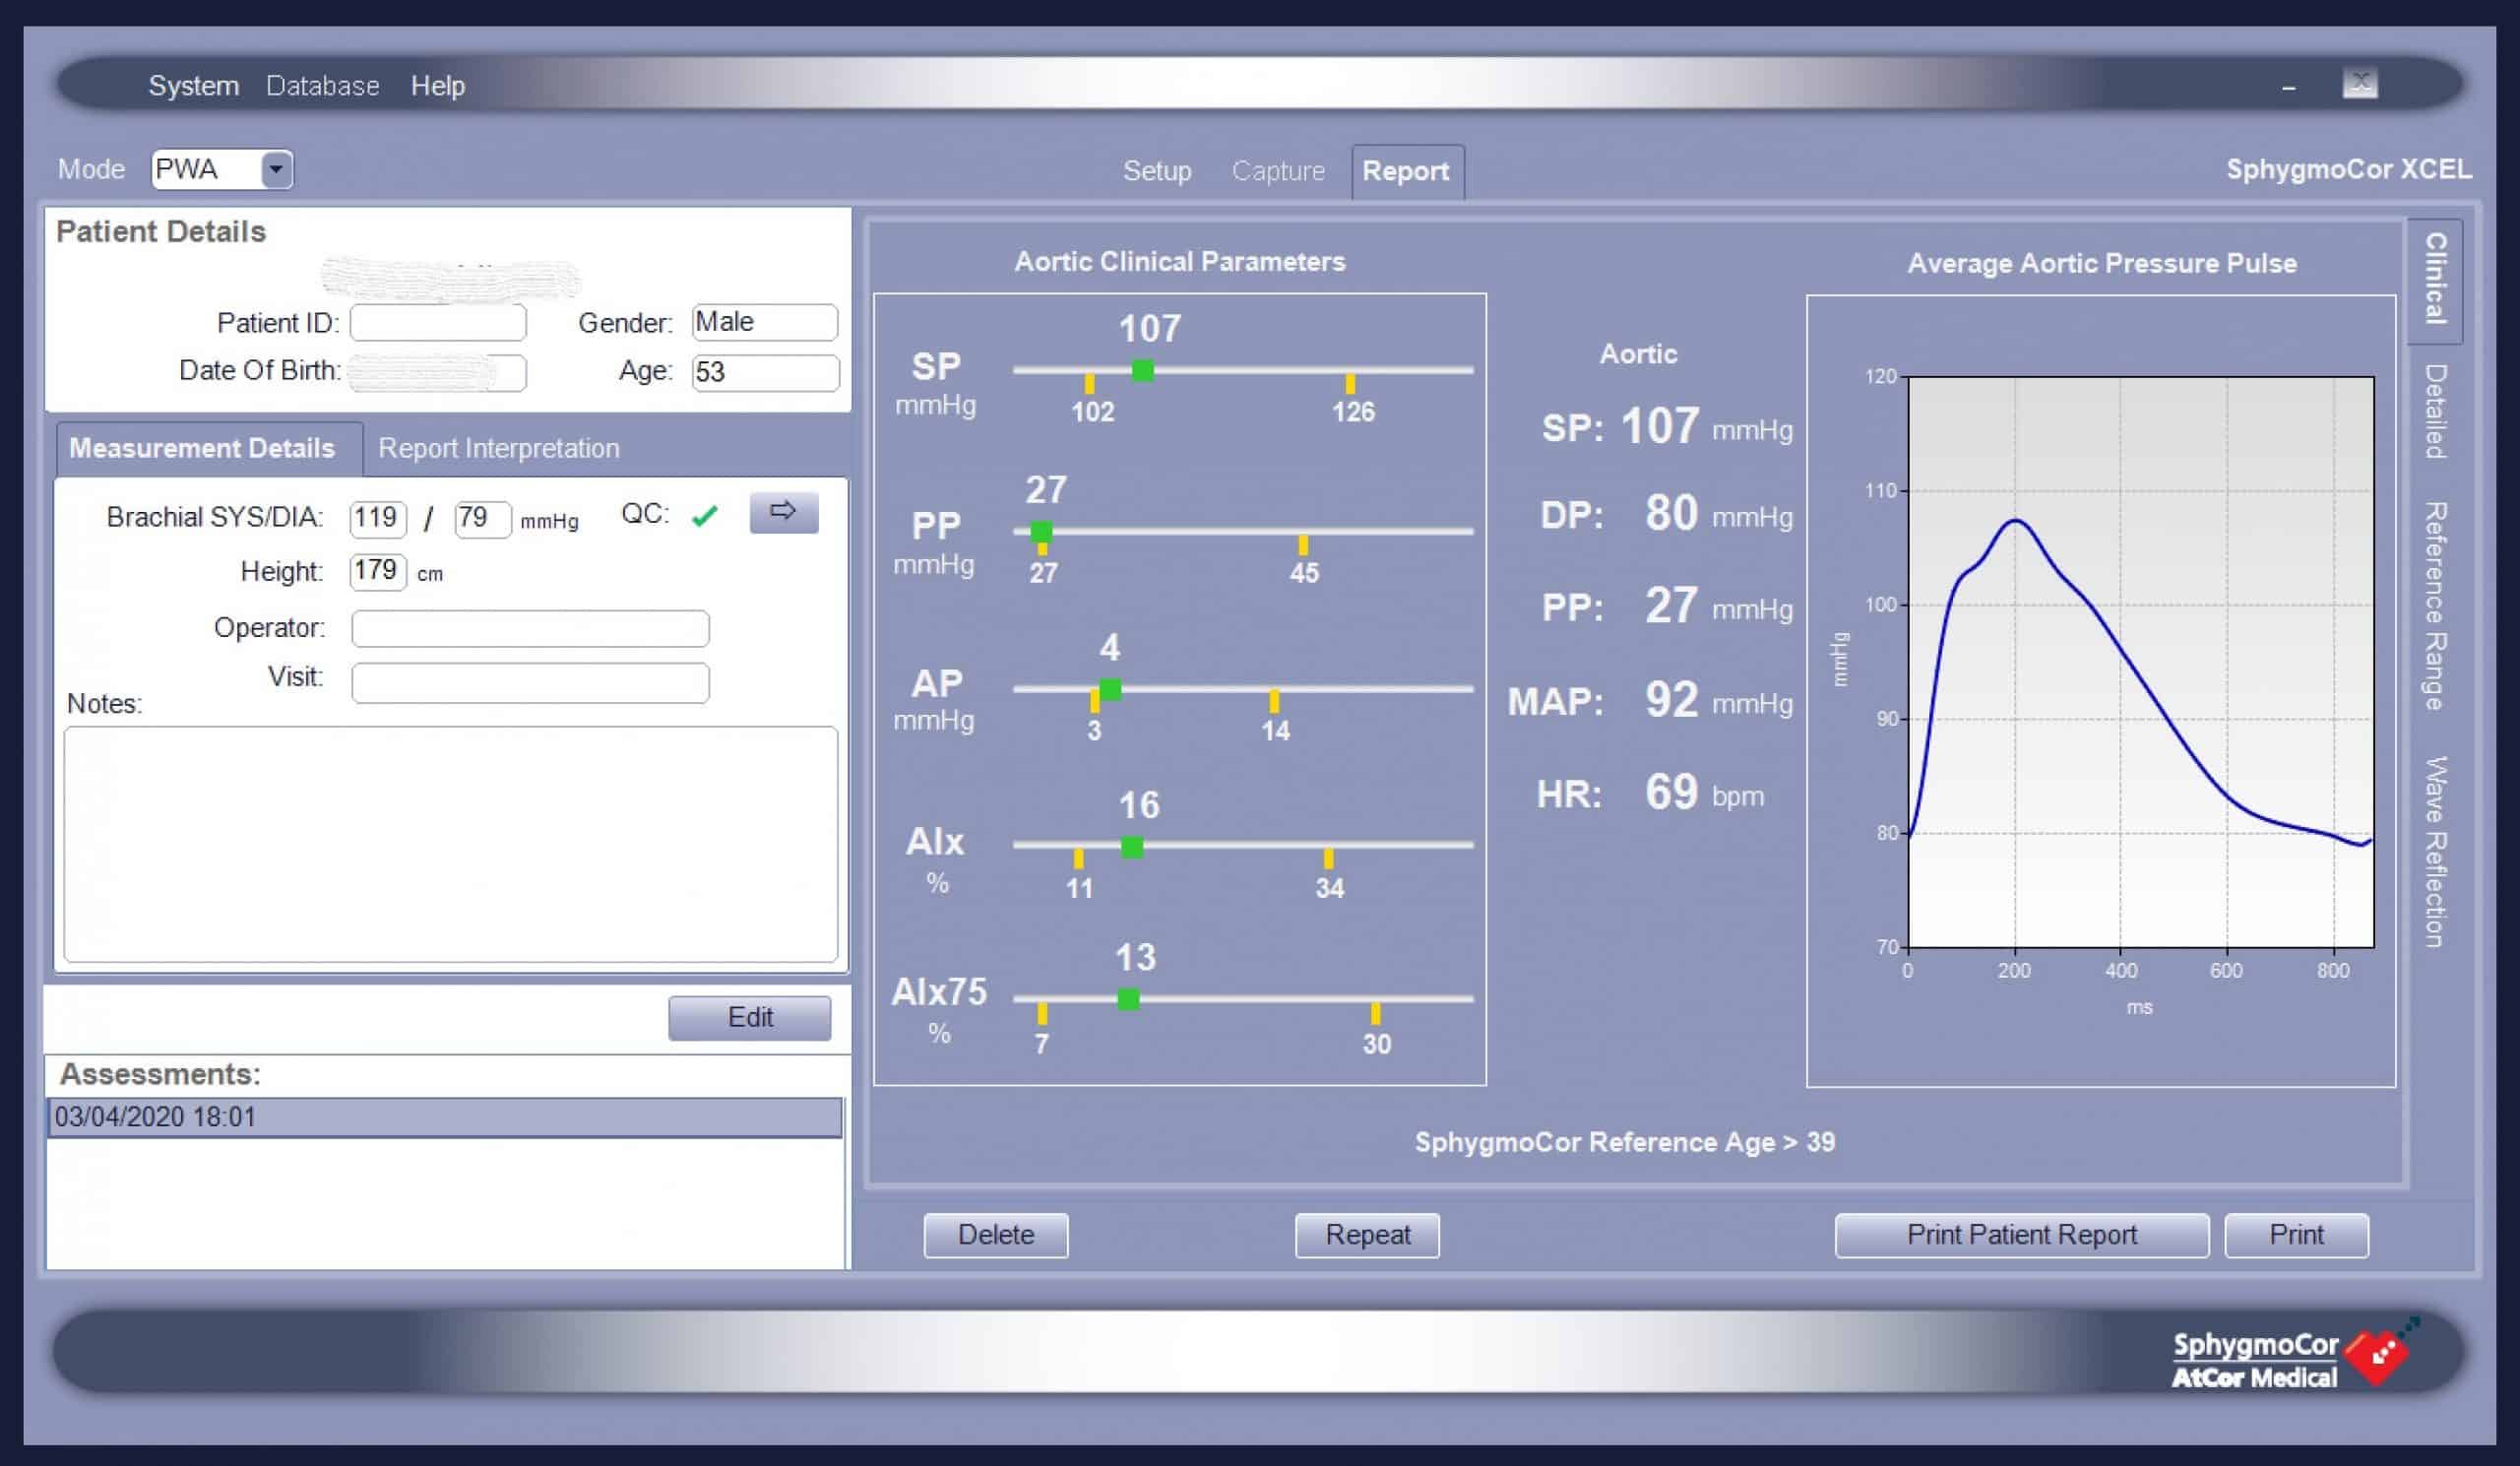Select the Detailed side tab
This screenshot has width=2520, height=1466.
click(x=2435, y=411)
